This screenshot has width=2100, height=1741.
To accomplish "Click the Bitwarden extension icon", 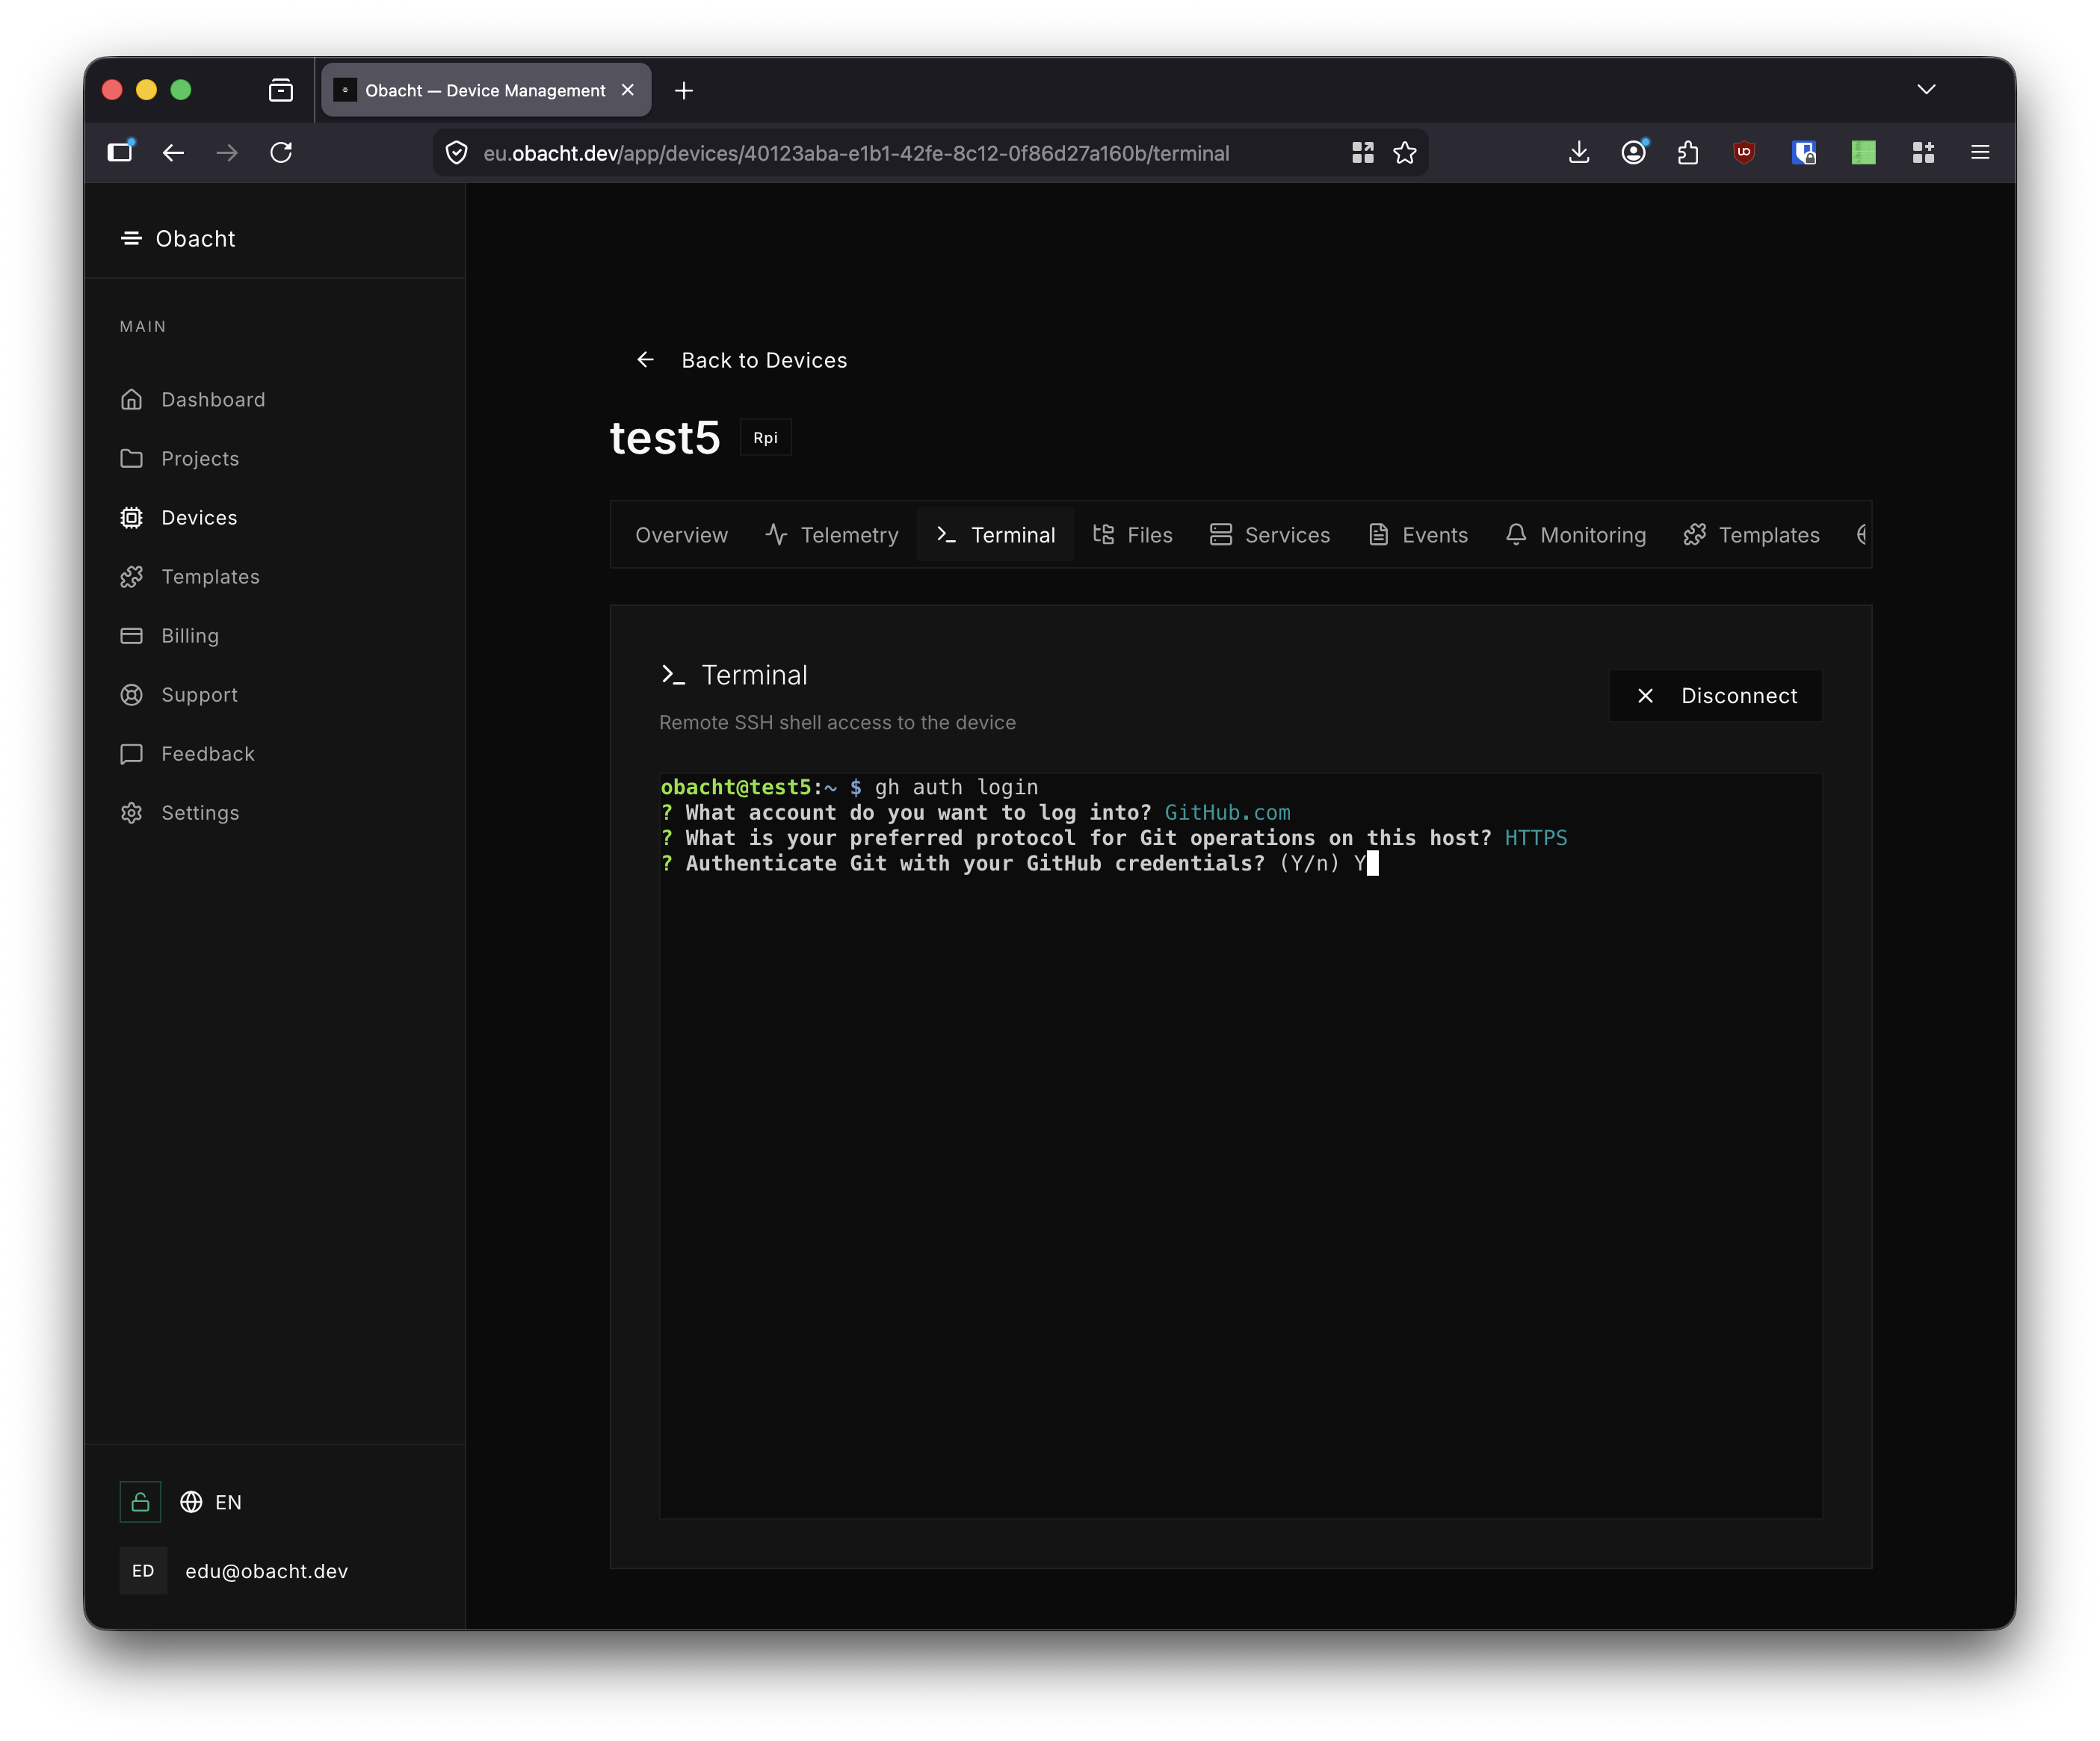I will click(x=1804, y=153).
